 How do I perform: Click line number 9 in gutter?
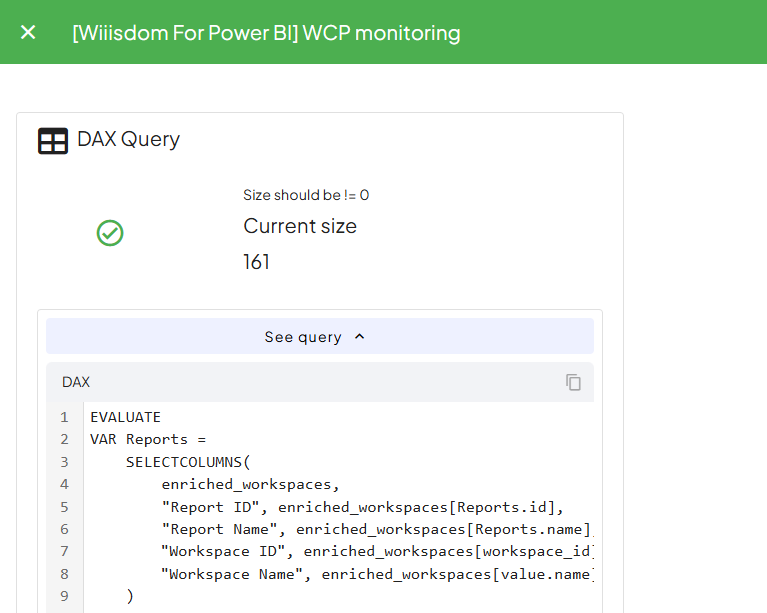point(64,596)
